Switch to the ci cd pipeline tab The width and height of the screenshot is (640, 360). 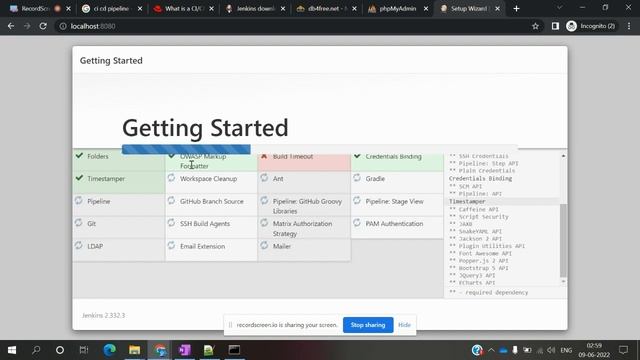coord(111,9)
